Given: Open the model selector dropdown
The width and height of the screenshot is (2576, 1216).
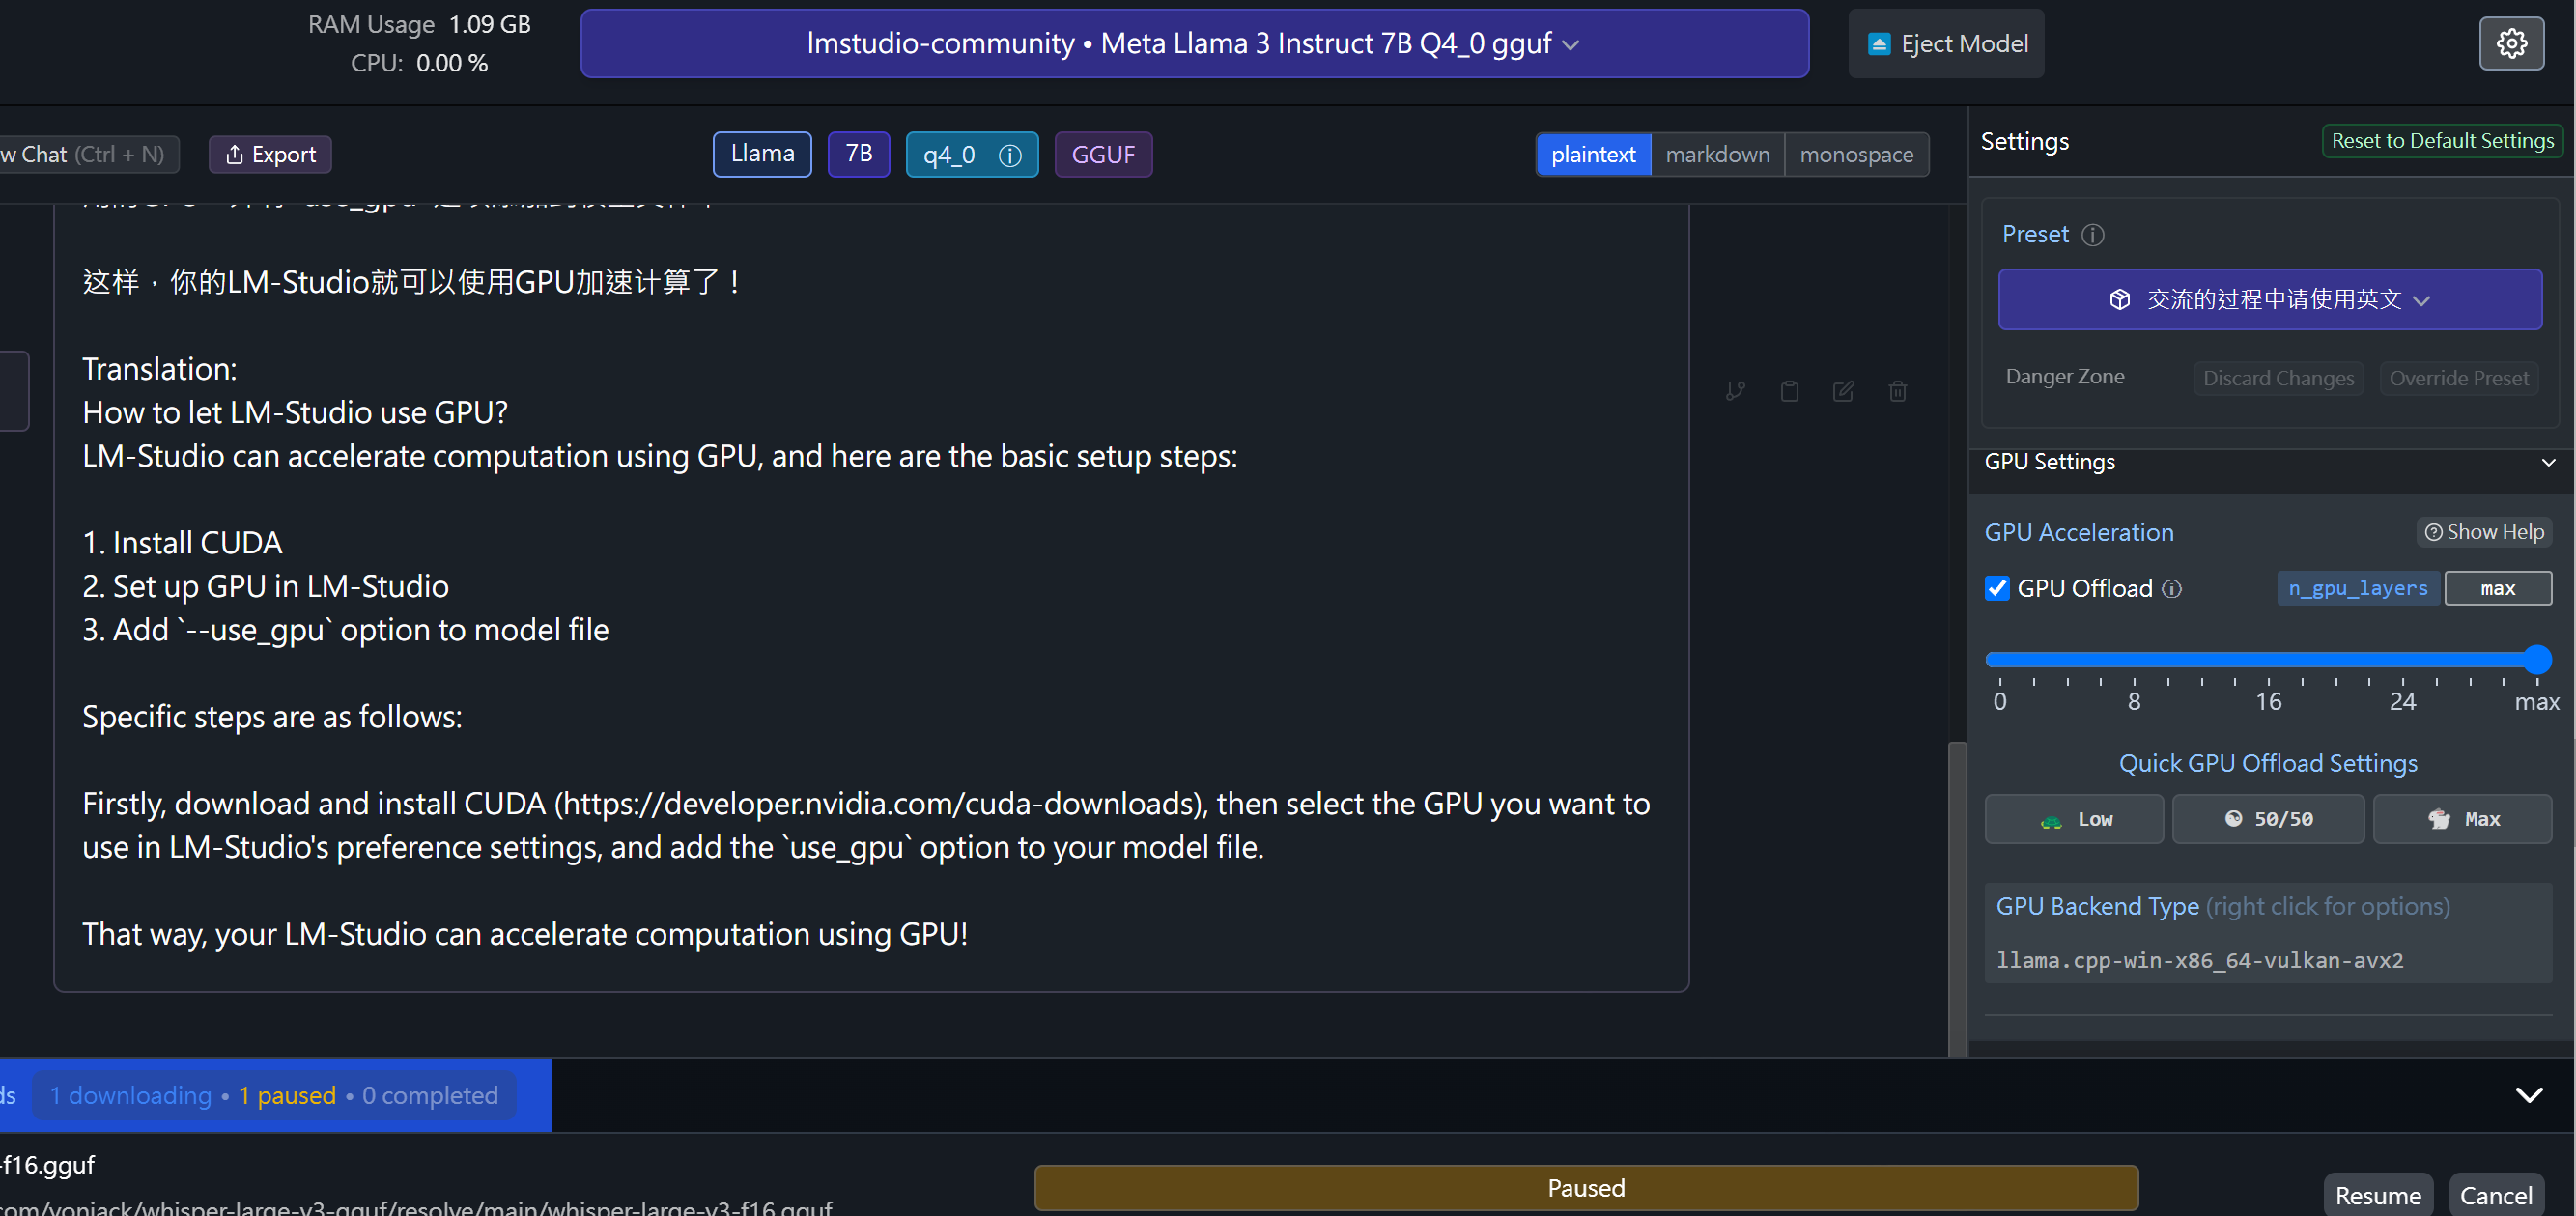Looking at the screenshot, I should coord(1194,44).
